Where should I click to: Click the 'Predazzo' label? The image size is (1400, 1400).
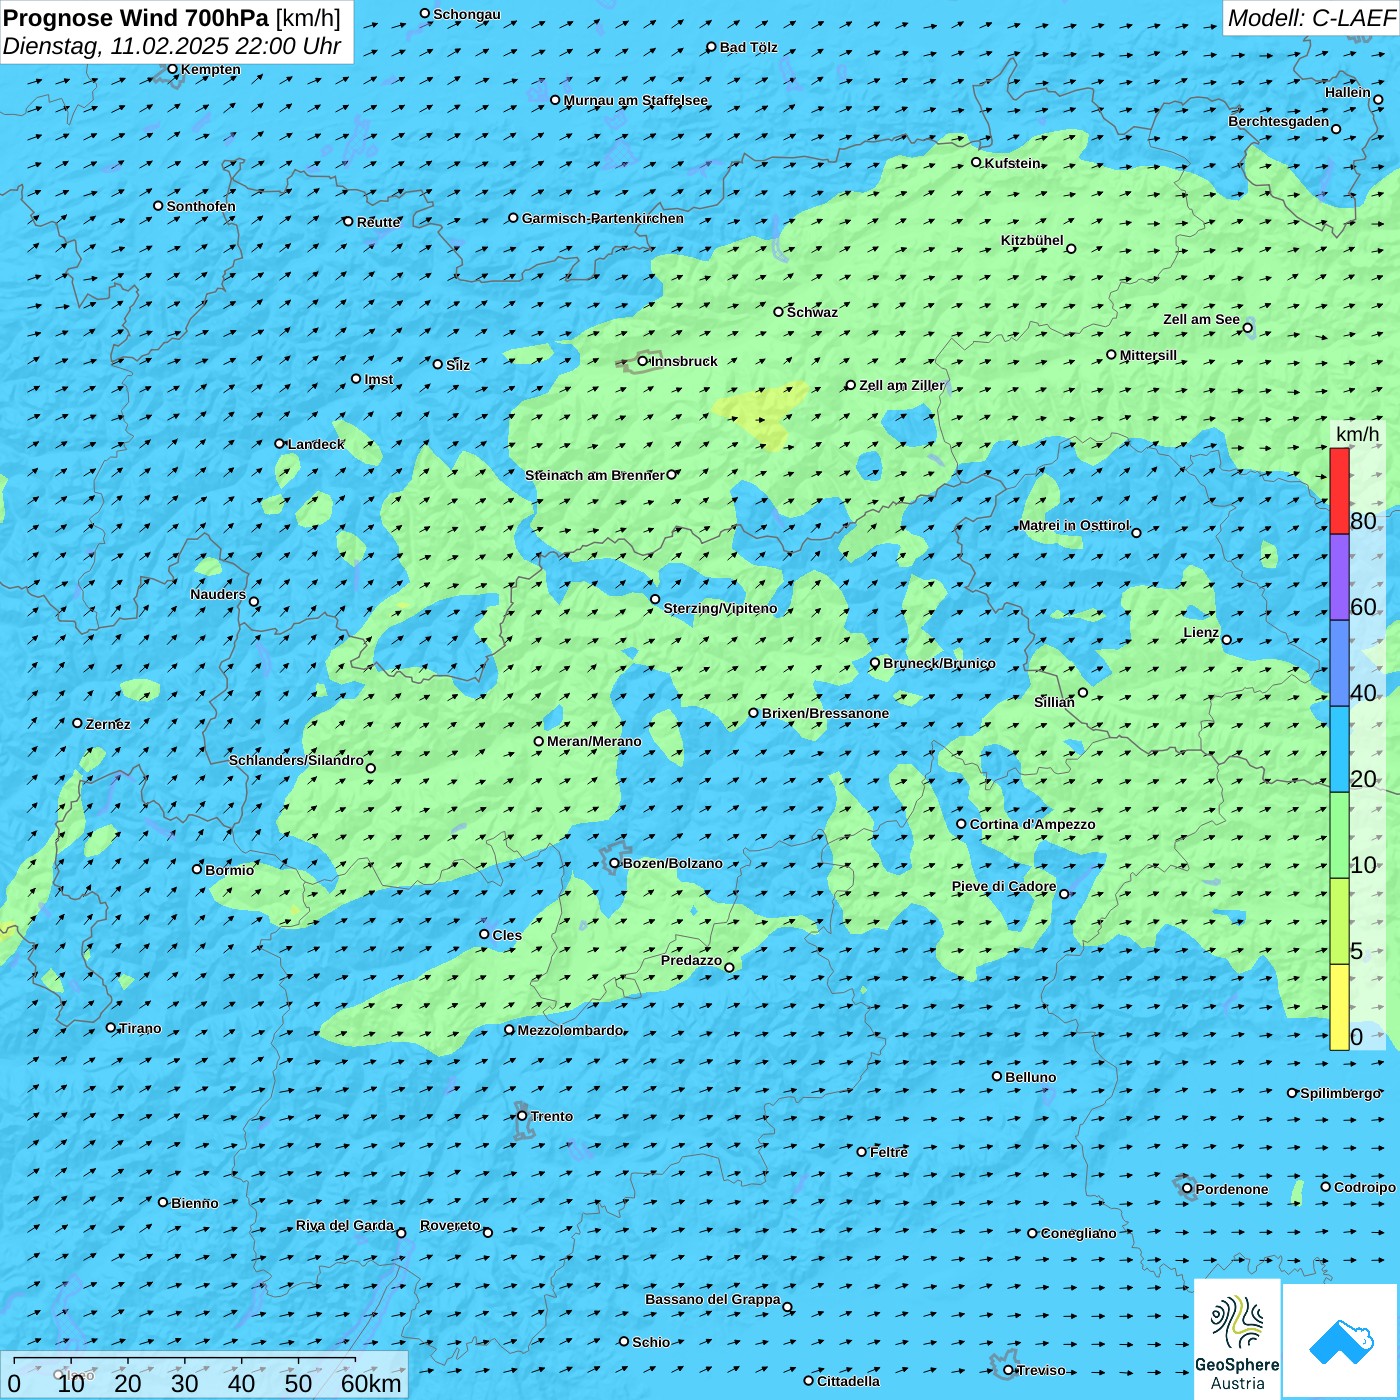click(691, 960)
